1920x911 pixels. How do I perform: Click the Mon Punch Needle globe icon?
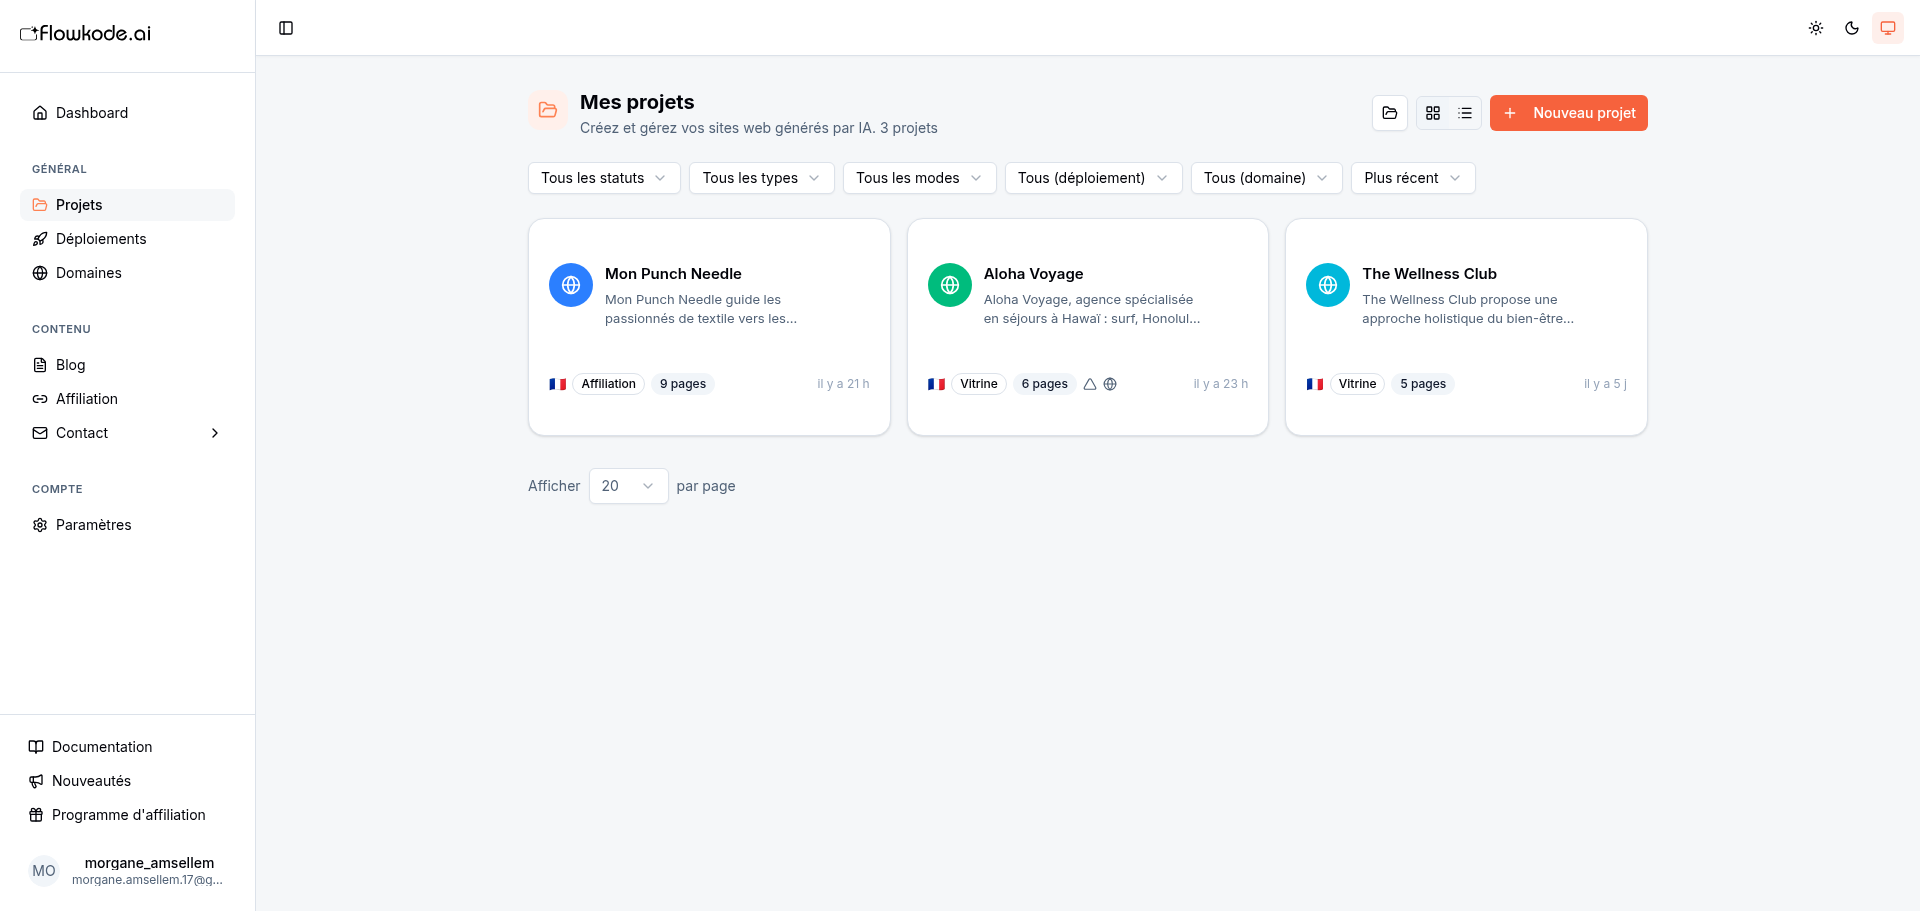click(x=571, y=285)
